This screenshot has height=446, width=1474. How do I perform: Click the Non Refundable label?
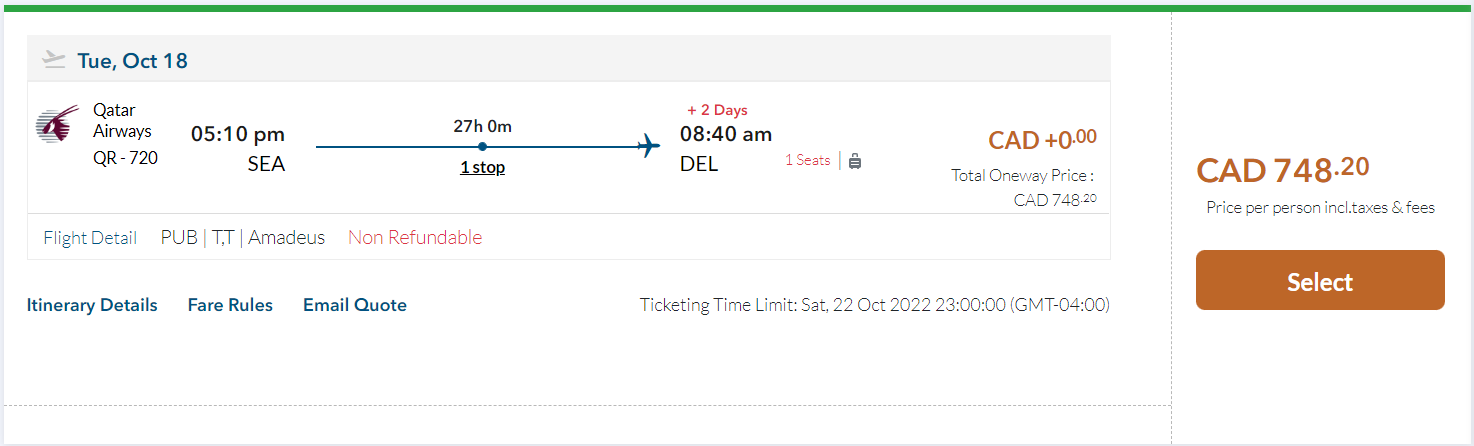pyautogui.click(x=415, y=238)
